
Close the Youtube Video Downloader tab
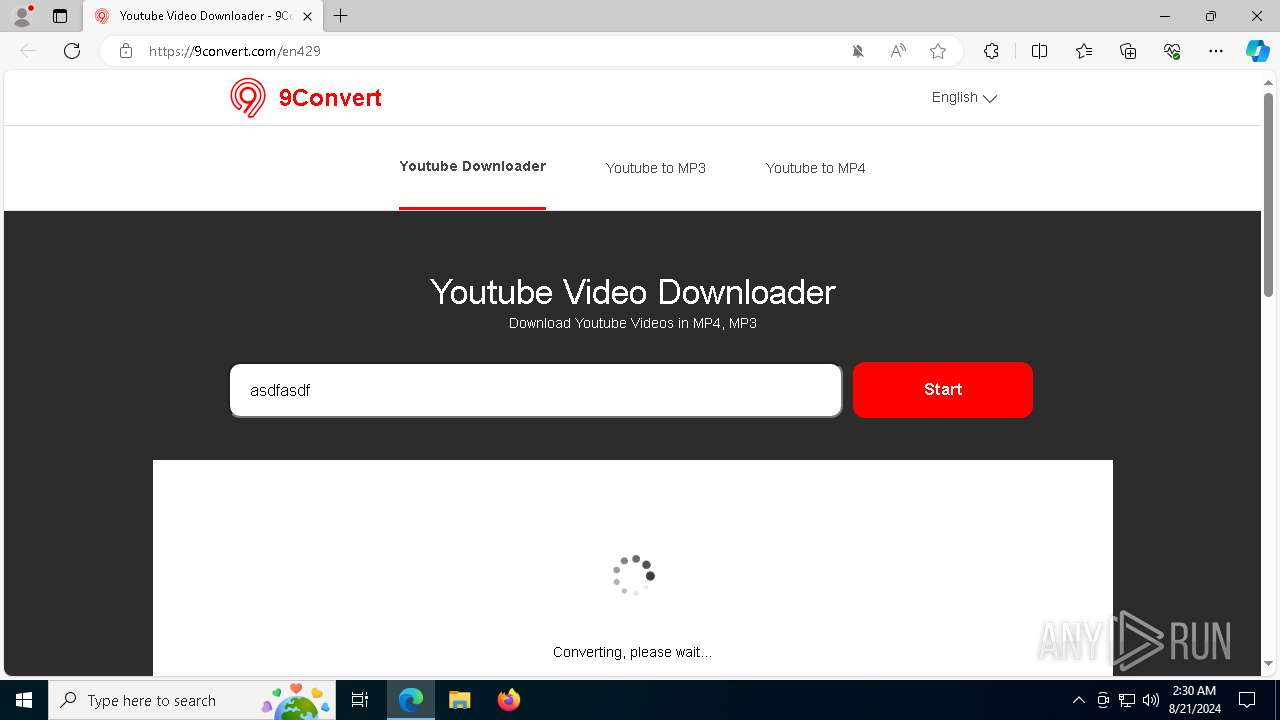point(307,16)
